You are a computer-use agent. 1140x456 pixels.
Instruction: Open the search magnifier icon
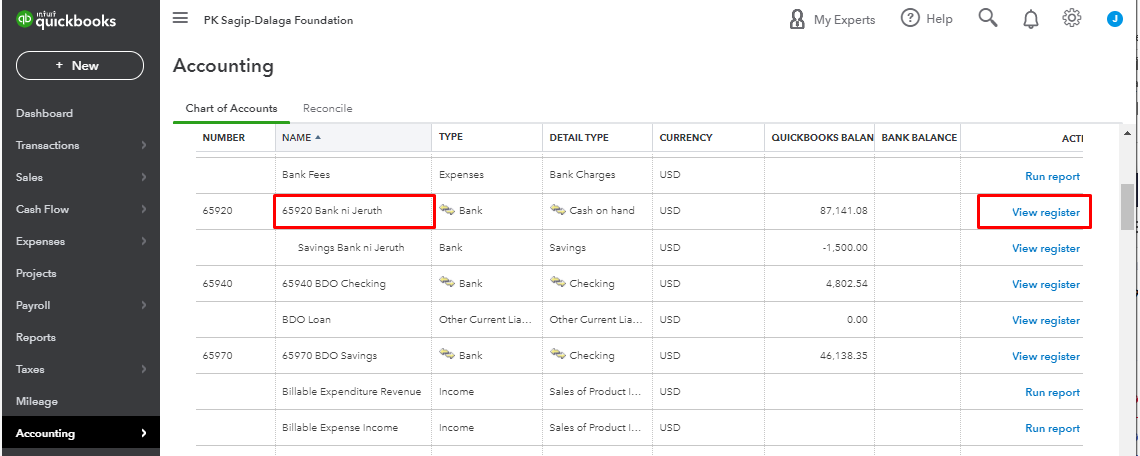(988, 19)
